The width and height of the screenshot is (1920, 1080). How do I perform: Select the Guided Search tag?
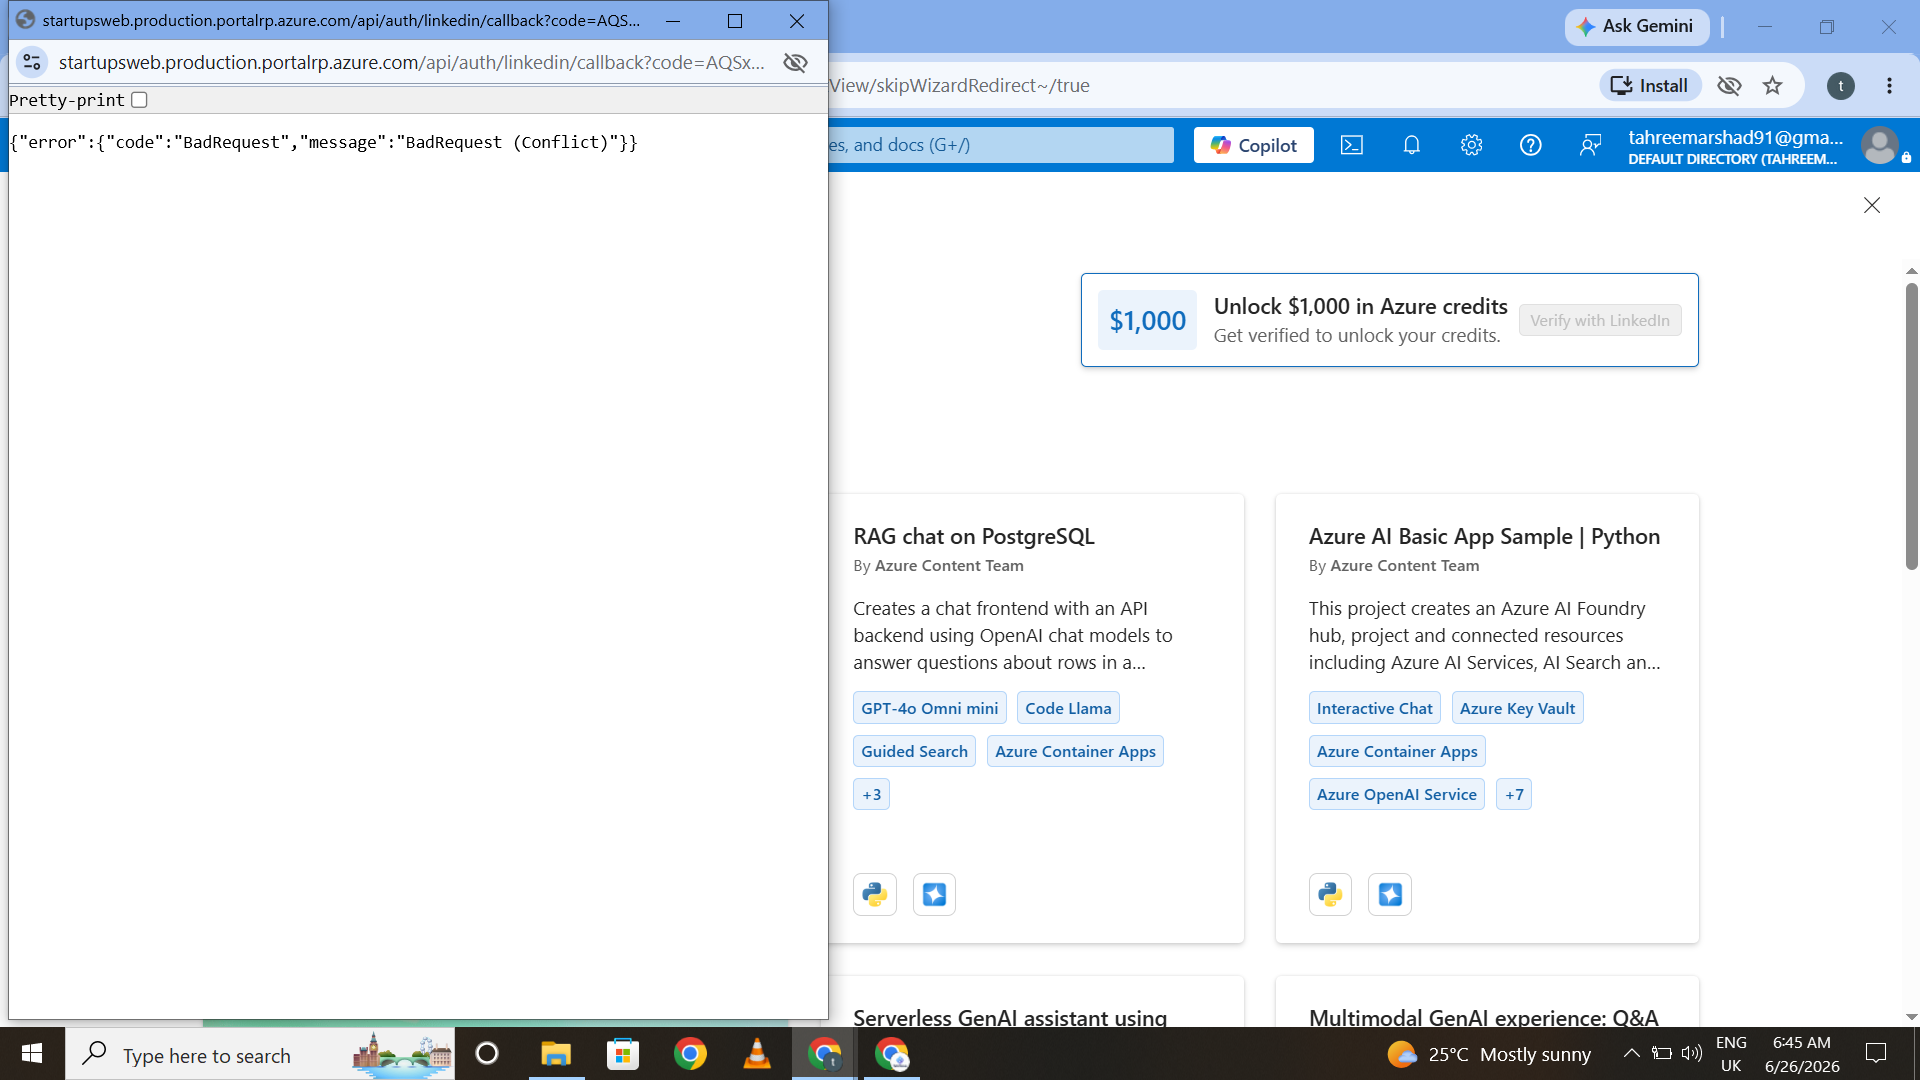(914, 751)
